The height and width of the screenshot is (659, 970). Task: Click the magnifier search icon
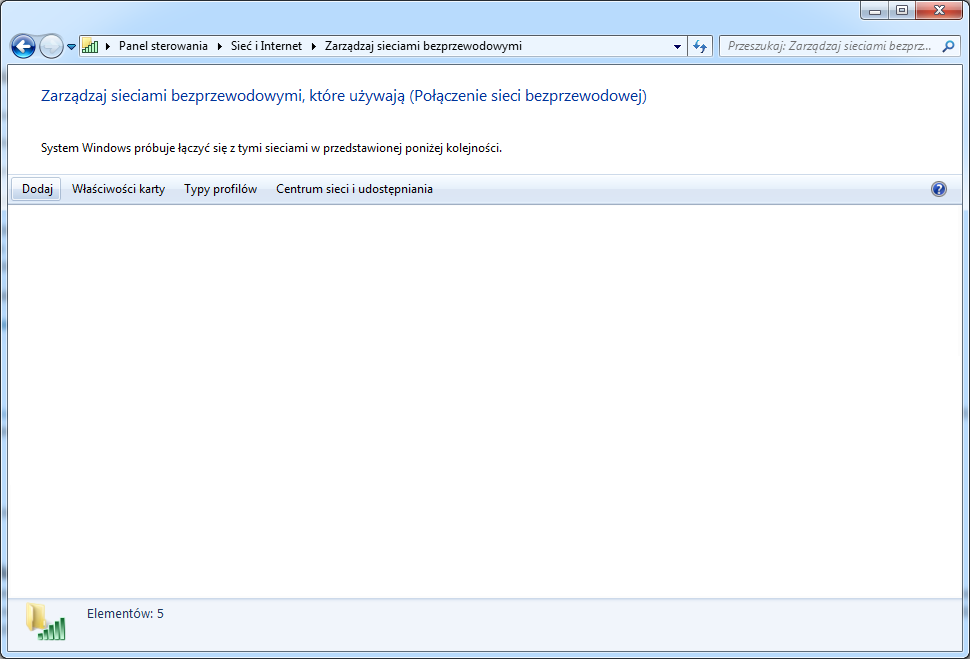948,46
